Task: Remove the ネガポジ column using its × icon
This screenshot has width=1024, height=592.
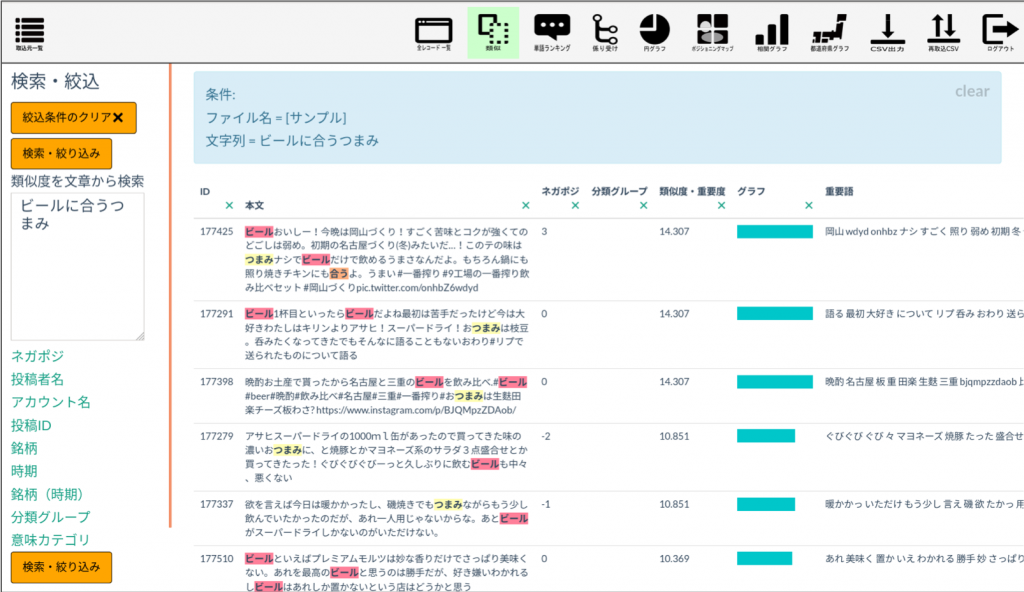Action: pos(575,205)
